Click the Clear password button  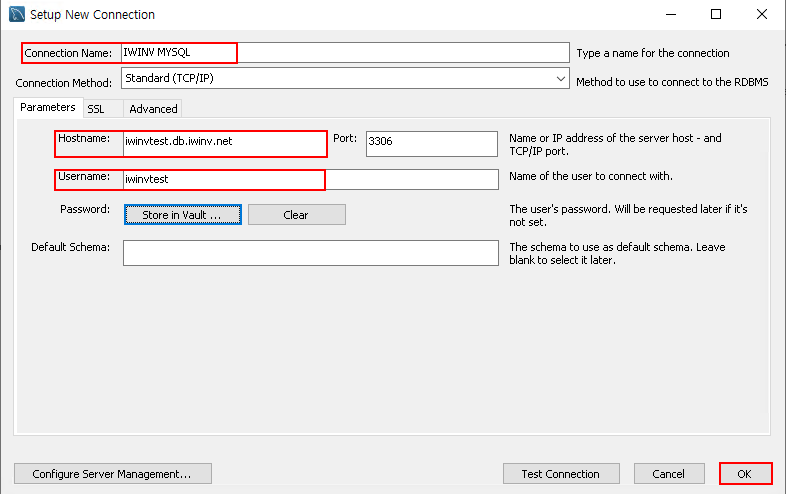(297, 215)
